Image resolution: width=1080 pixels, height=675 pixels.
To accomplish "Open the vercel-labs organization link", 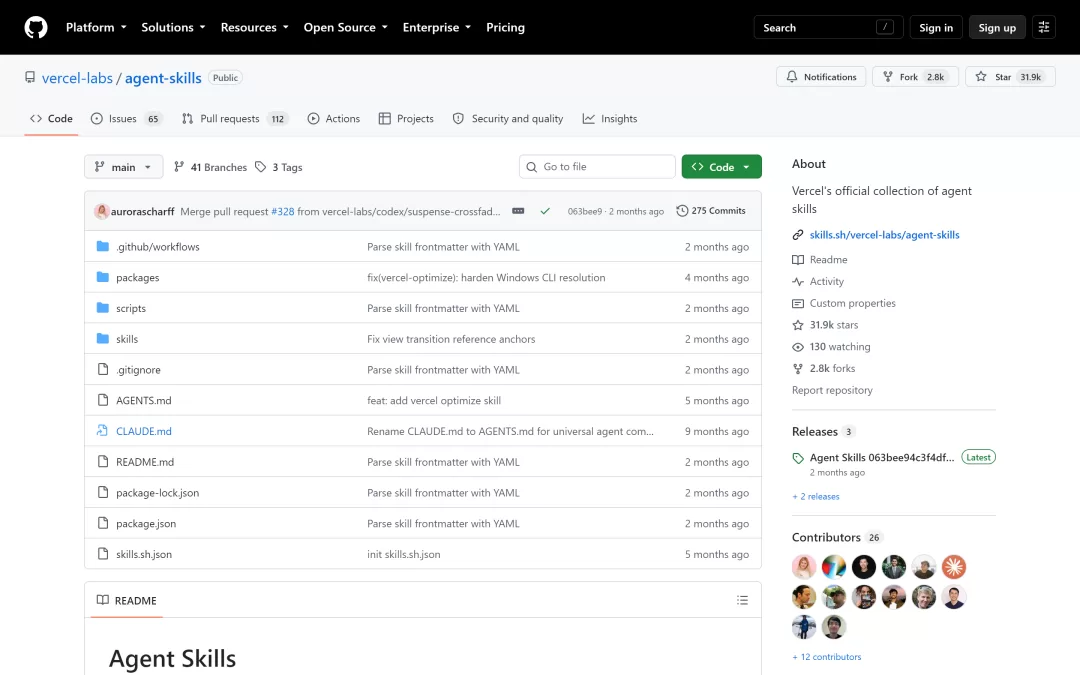I will click(77, 78).
